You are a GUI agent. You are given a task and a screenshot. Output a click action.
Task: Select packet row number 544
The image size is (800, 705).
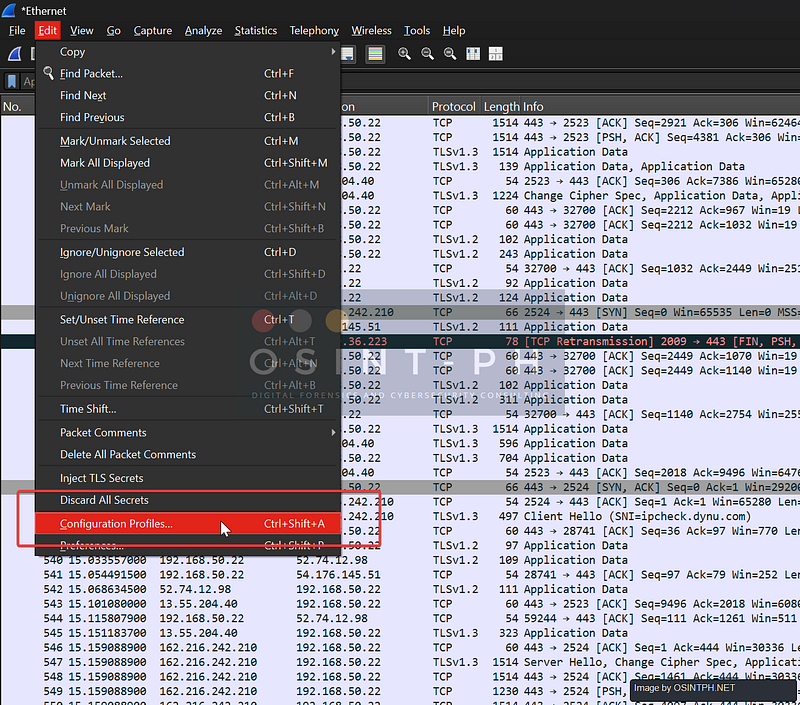[x=400, y=618]
